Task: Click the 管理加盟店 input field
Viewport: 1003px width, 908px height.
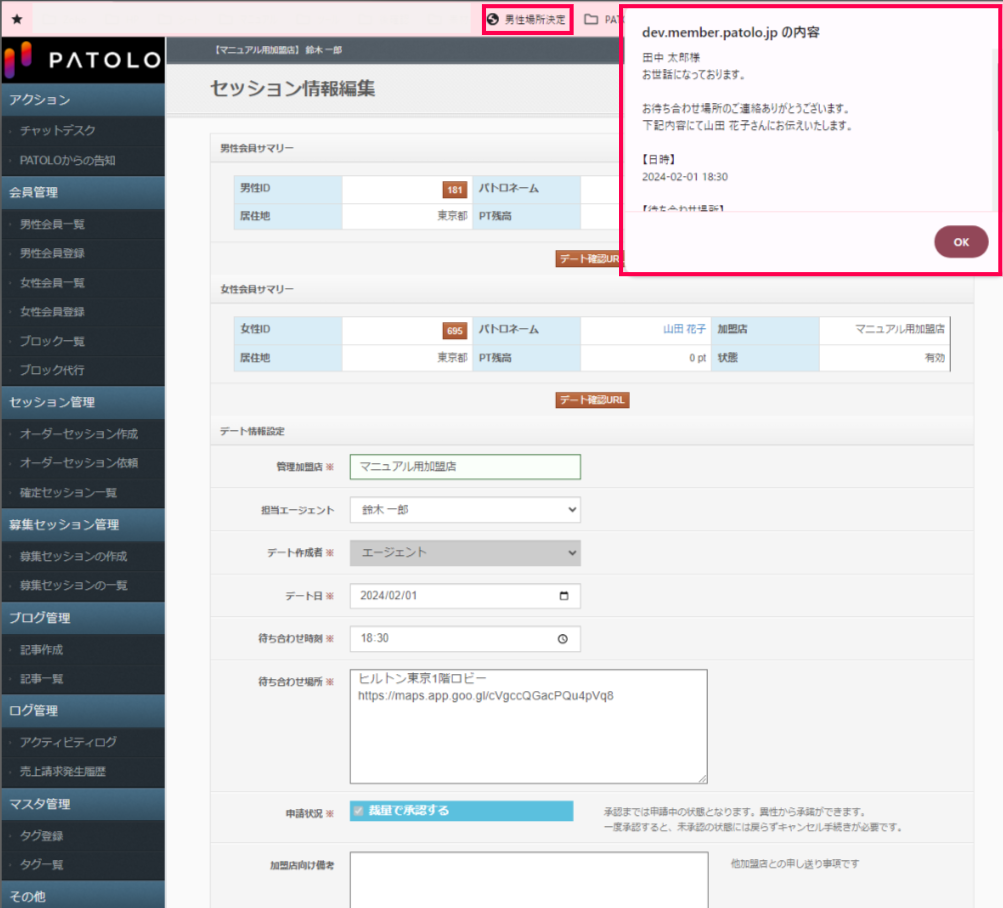Action: 465,467
